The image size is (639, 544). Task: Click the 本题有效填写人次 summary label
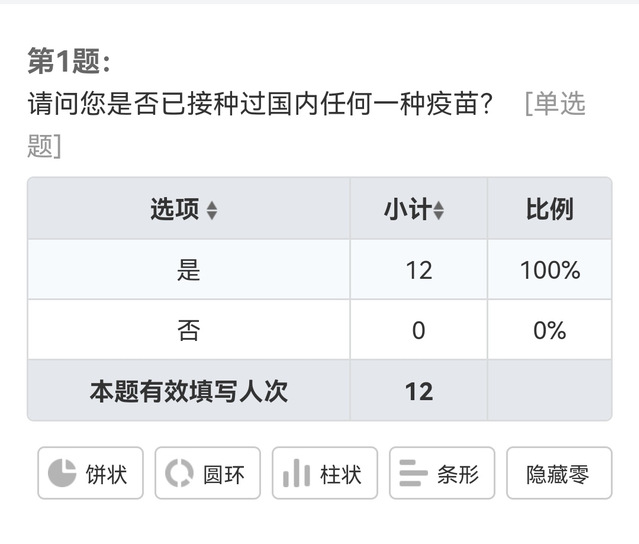click(x=188, y=391)
